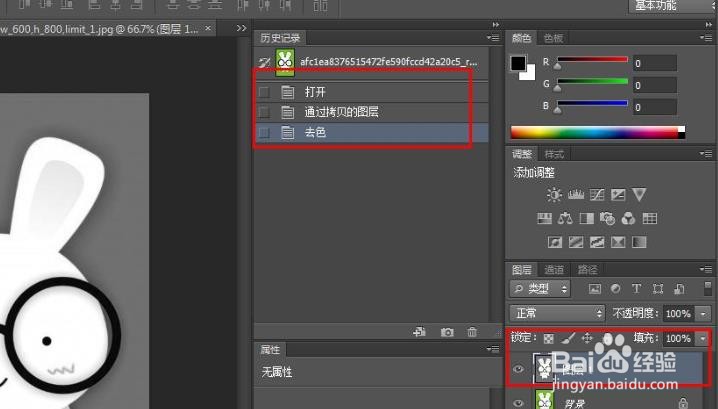This screenshot has width=718, height=409.
Task: Filter layers by shape layers icon
Action: tap(658, 289)
